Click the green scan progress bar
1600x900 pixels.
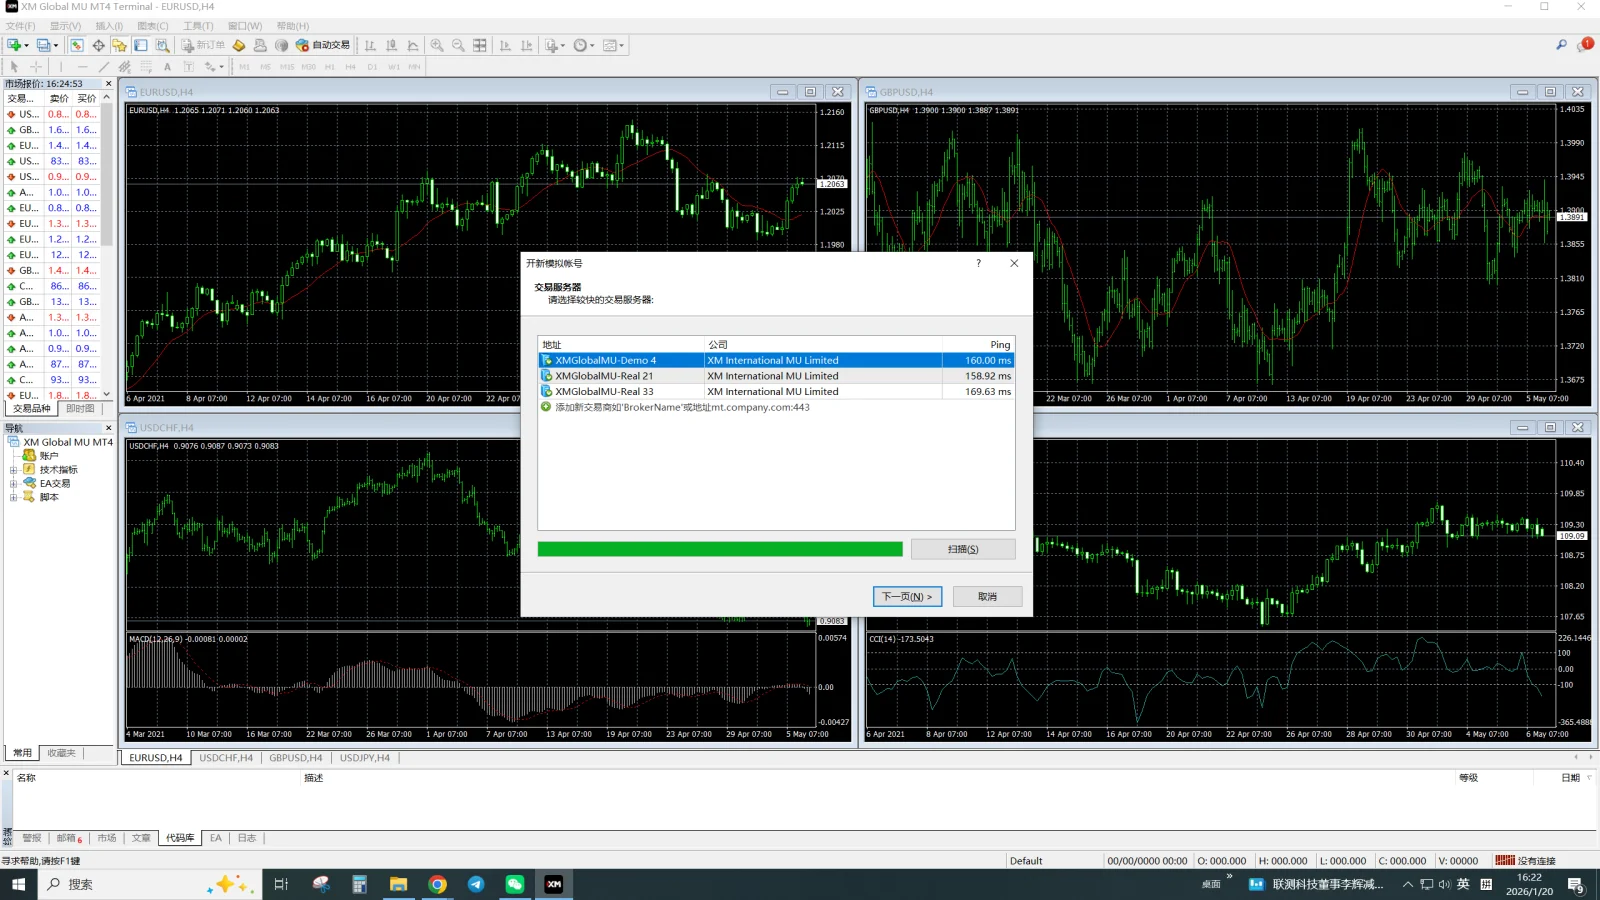[720, 549]
